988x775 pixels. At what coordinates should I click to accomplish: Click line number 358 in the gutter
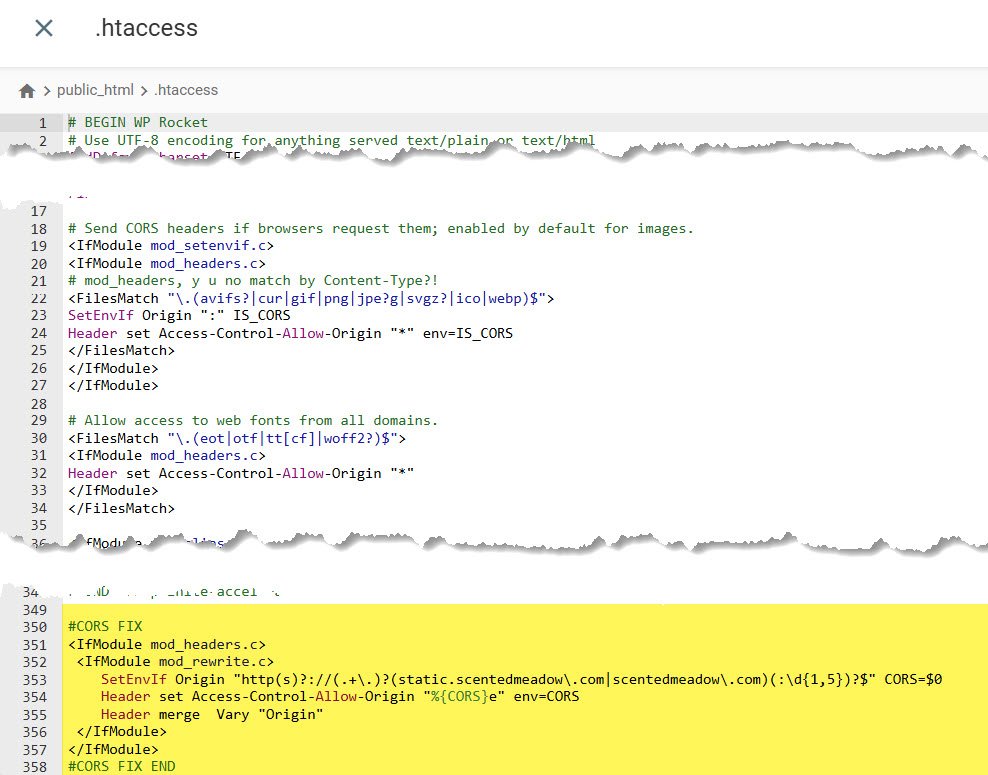coord(35,767)
